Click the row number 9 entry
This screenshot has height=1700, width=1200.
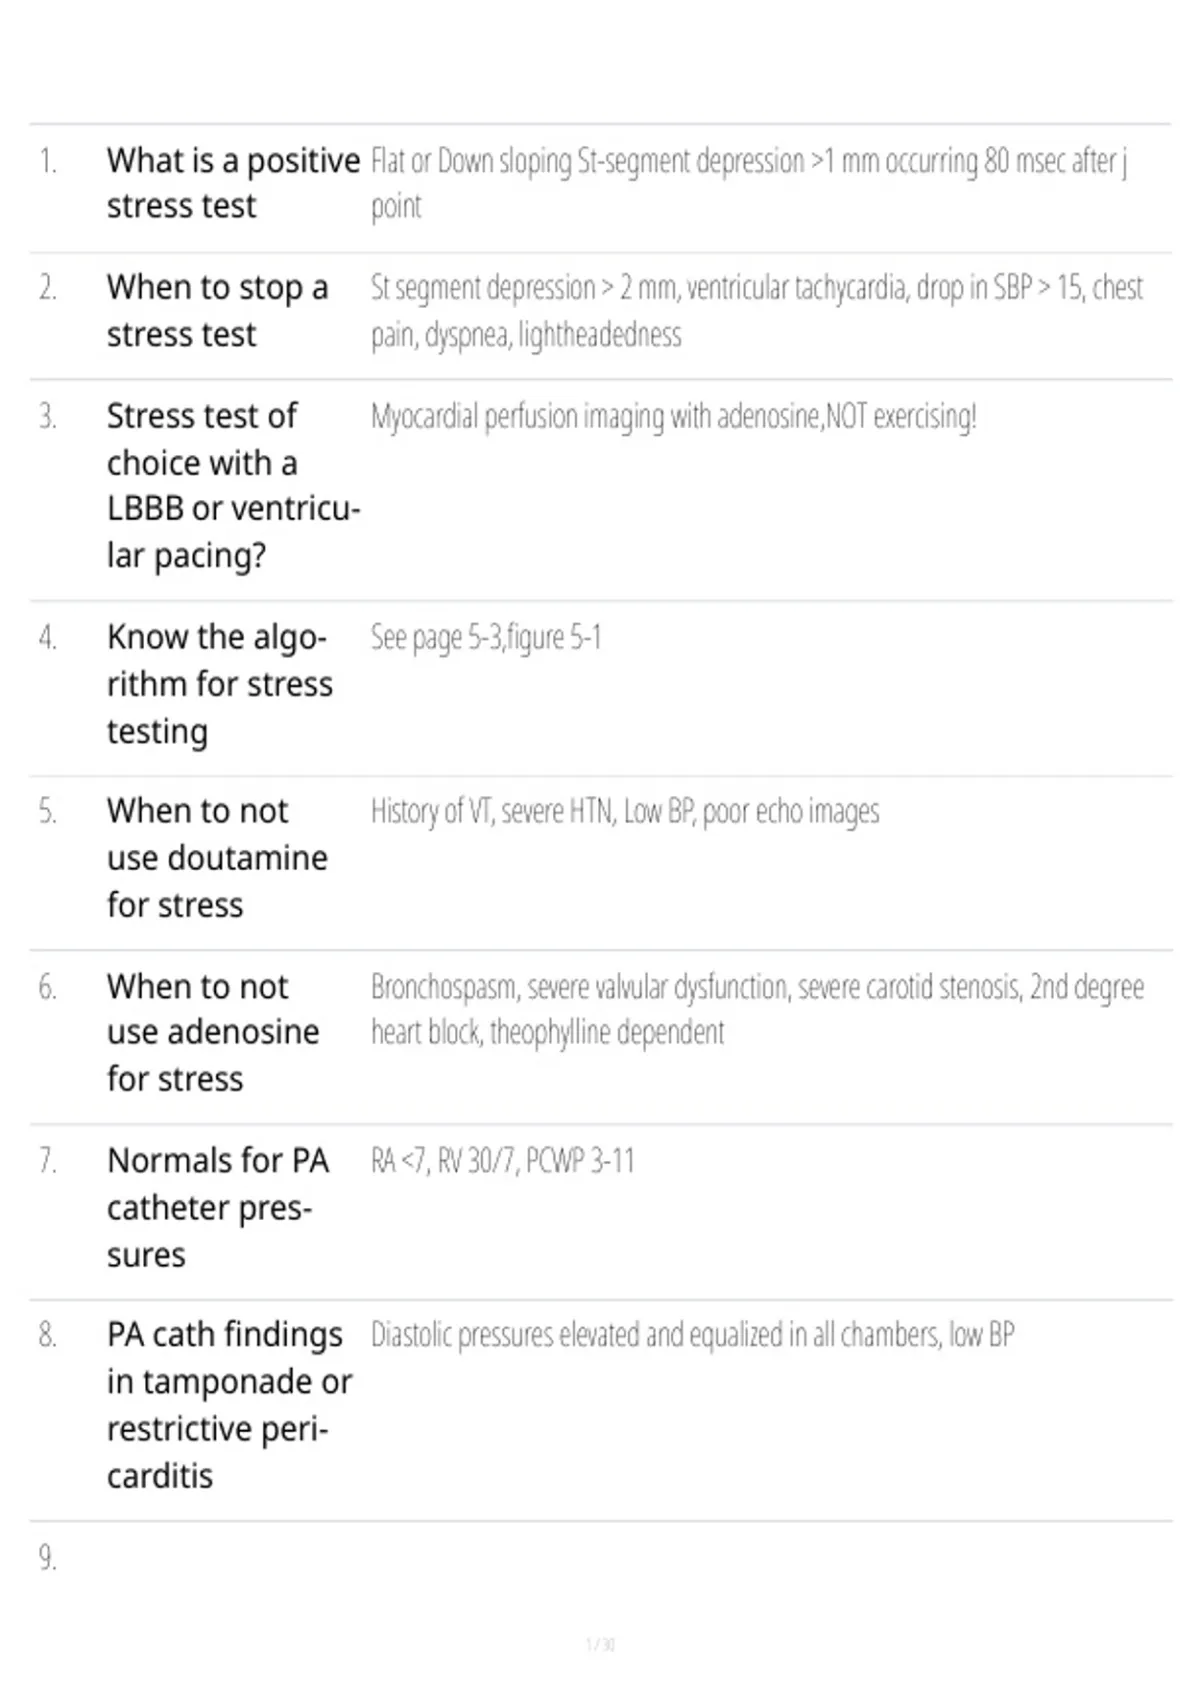click(48, 1558)
